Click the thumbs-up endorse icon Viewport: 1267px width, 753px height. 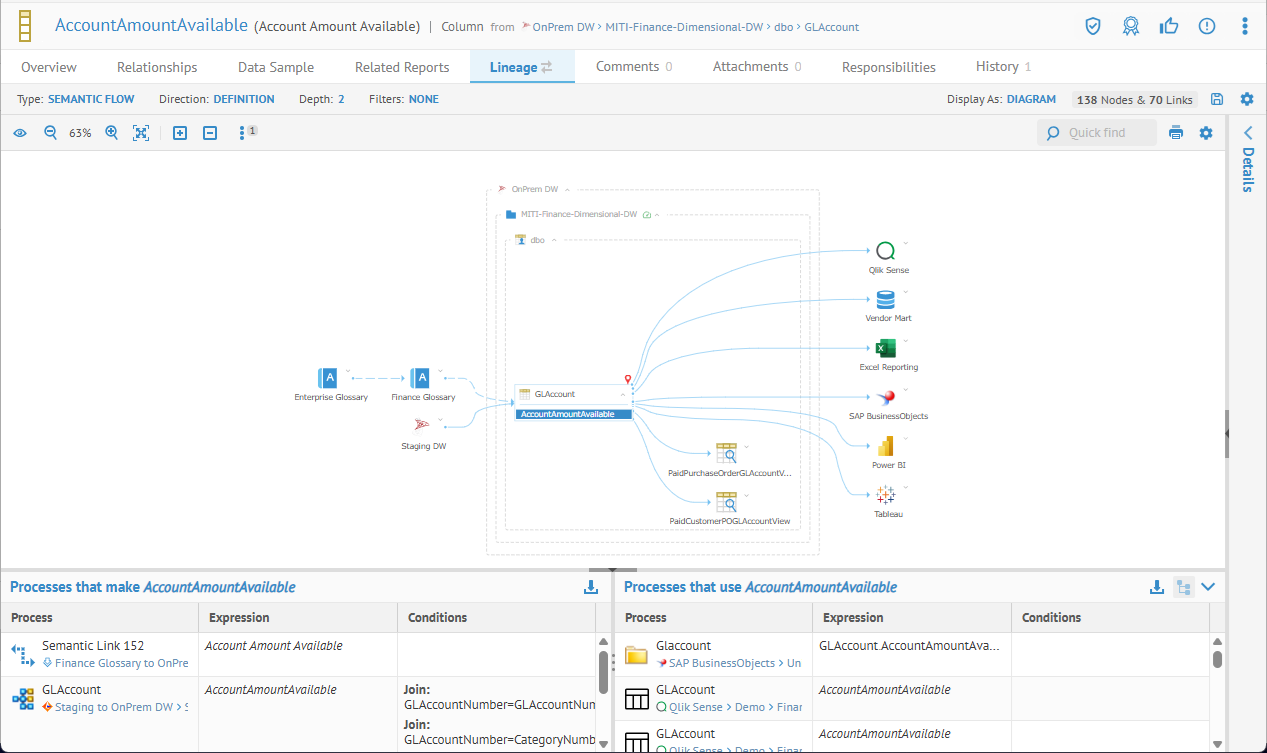tap(1168, 26)
